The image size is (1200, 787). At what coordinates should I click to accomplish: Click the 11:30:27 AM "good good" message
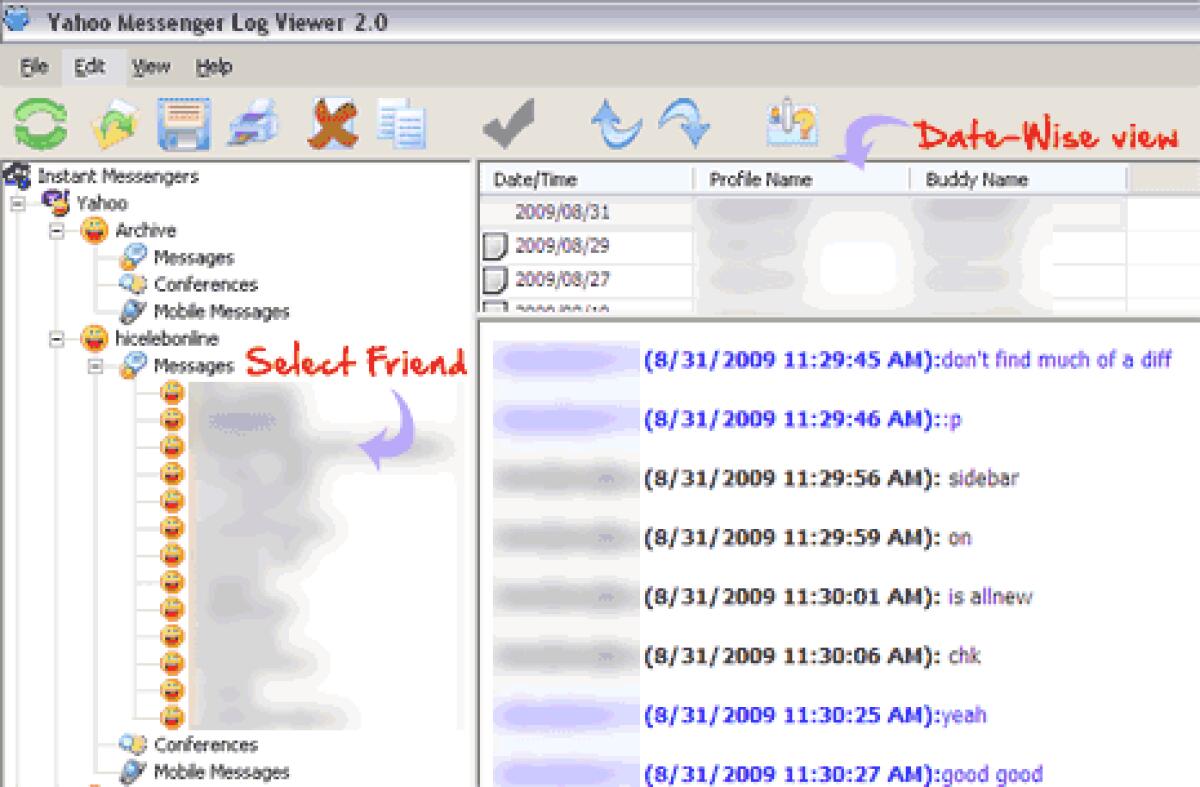(992, 774)
